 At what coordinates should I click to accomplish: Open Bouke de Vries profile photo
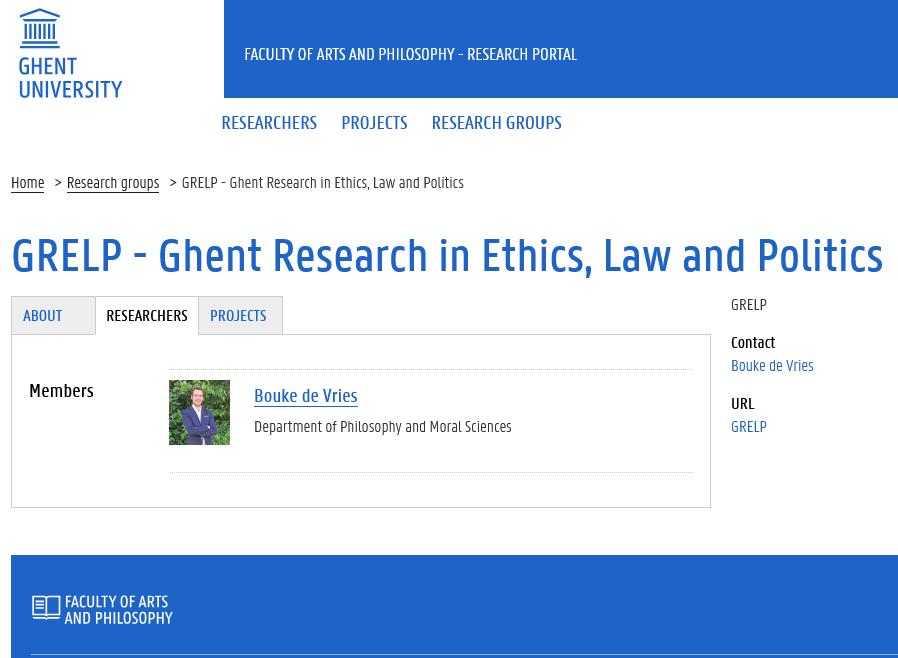[199, 412]
